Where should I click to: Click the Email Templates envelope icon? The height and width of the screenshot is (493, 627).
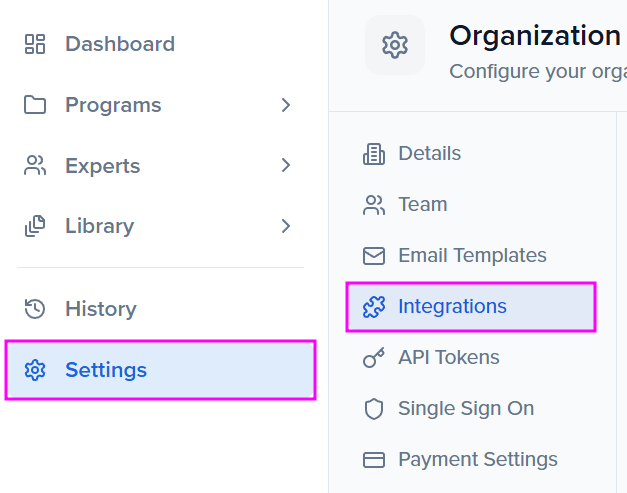373,256
